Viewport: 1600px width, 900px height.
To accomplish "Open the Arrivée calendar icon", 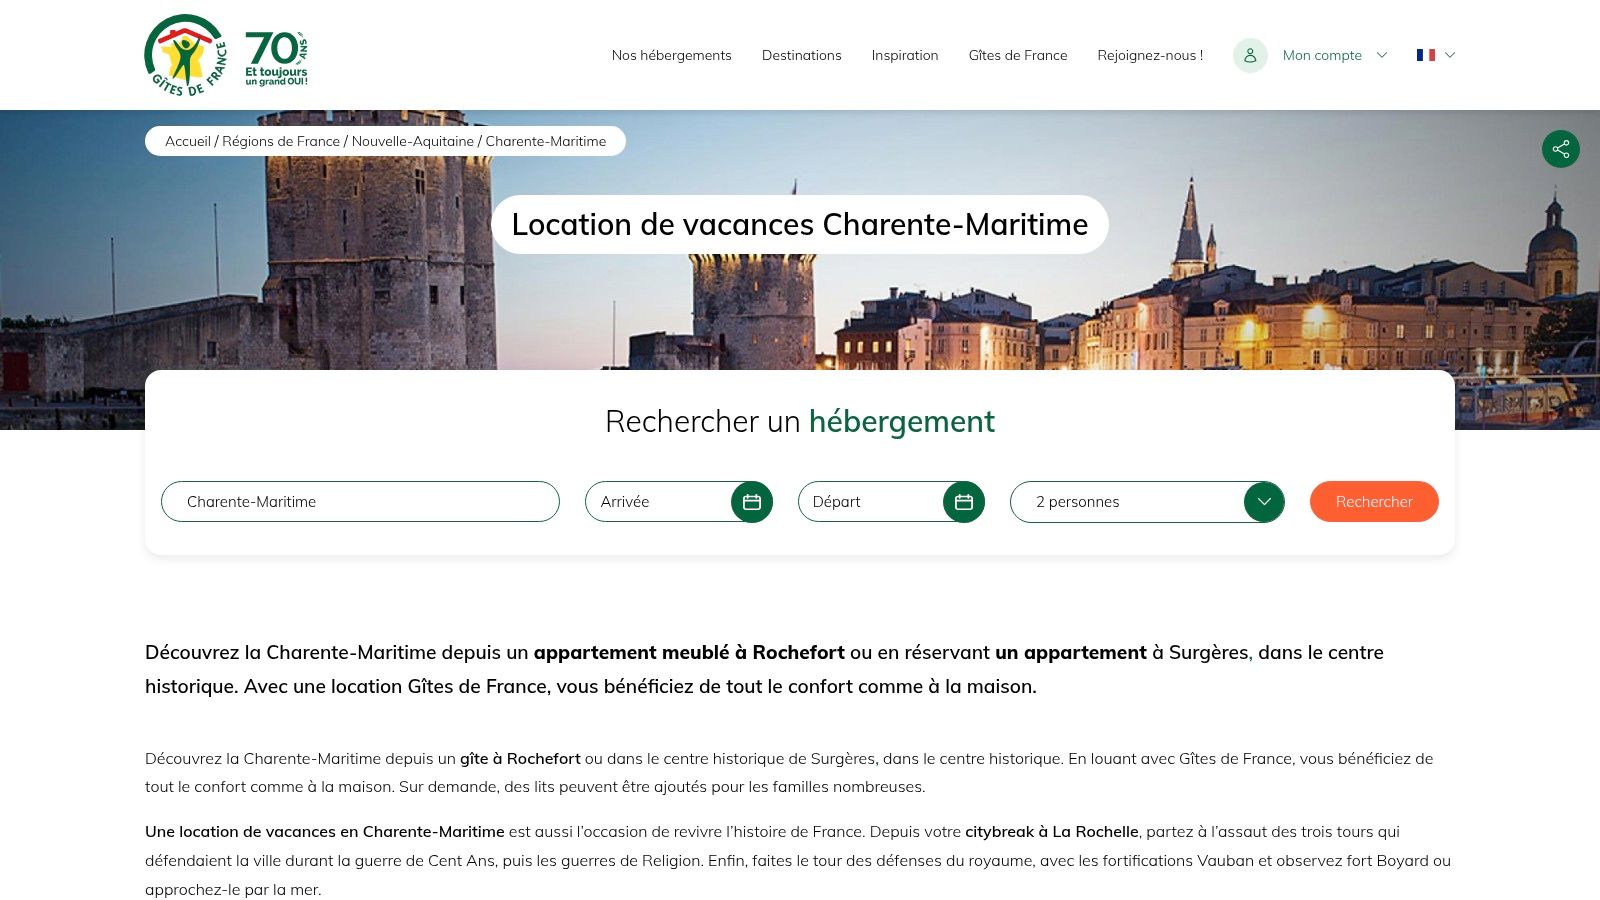I will tap(752, 502).
